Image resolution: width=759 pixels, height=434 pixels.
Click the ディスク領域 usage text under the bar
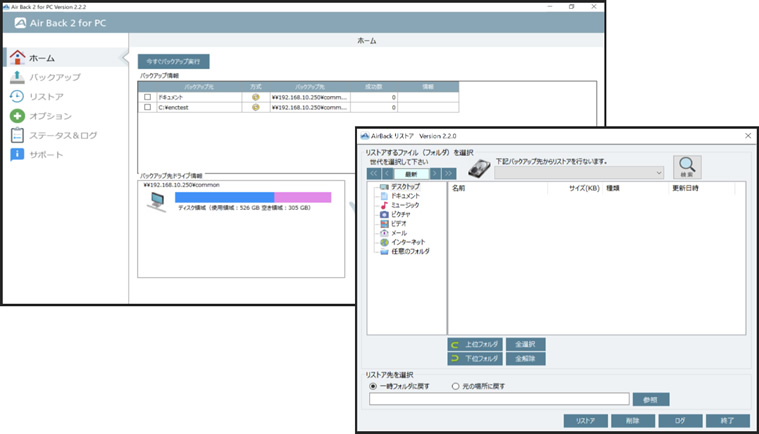(244, 208)
